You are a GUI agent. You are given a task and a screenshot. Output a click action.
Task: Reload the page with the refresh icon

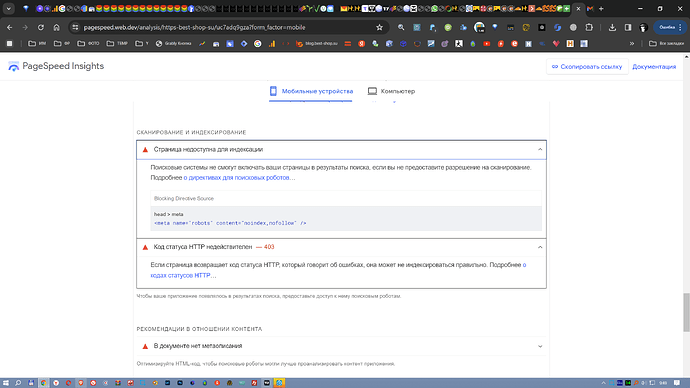tap(41, 27)
